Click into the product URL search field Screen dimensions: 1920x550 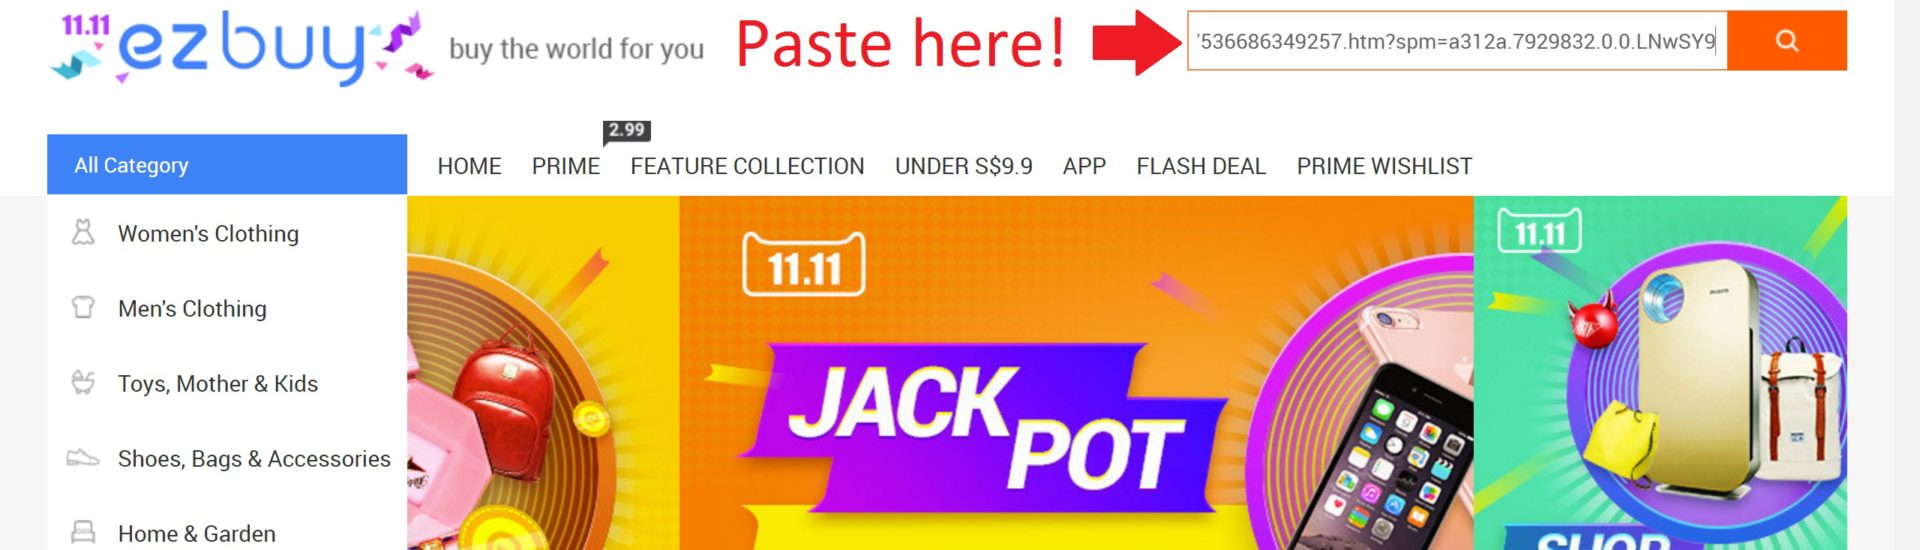pos(1457,41)
